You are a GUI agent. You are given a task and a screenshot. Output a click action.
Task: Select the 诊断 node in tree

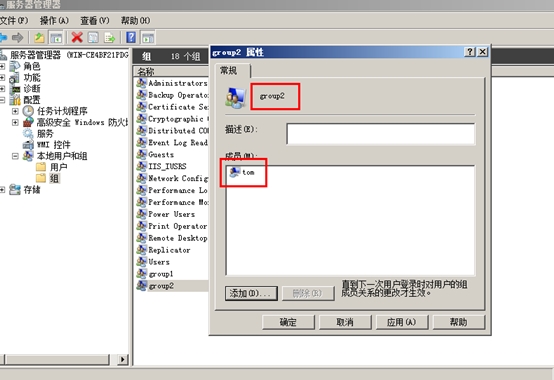[32, 89]
